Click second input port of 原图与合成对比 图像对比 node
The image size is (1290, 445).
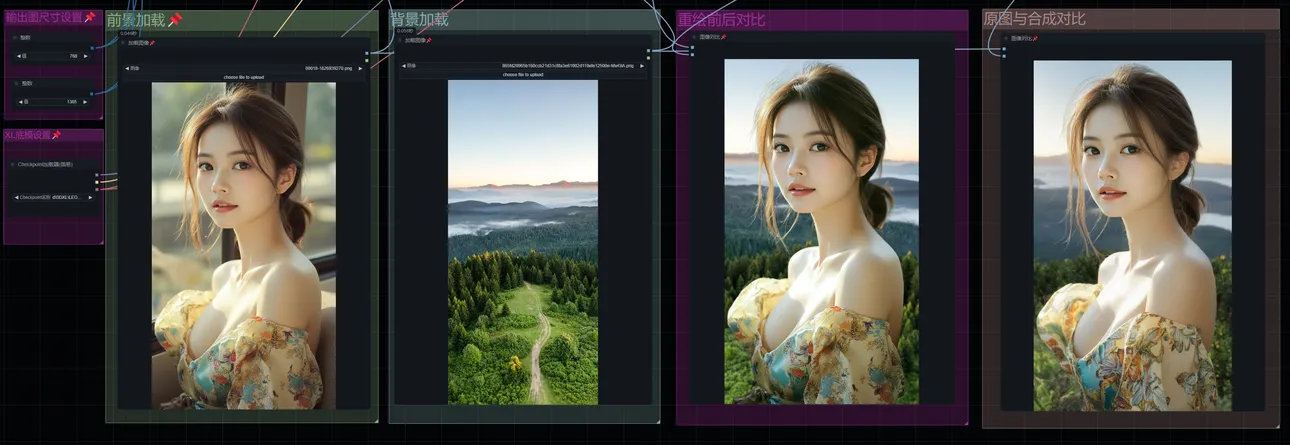pos(1004,56)
